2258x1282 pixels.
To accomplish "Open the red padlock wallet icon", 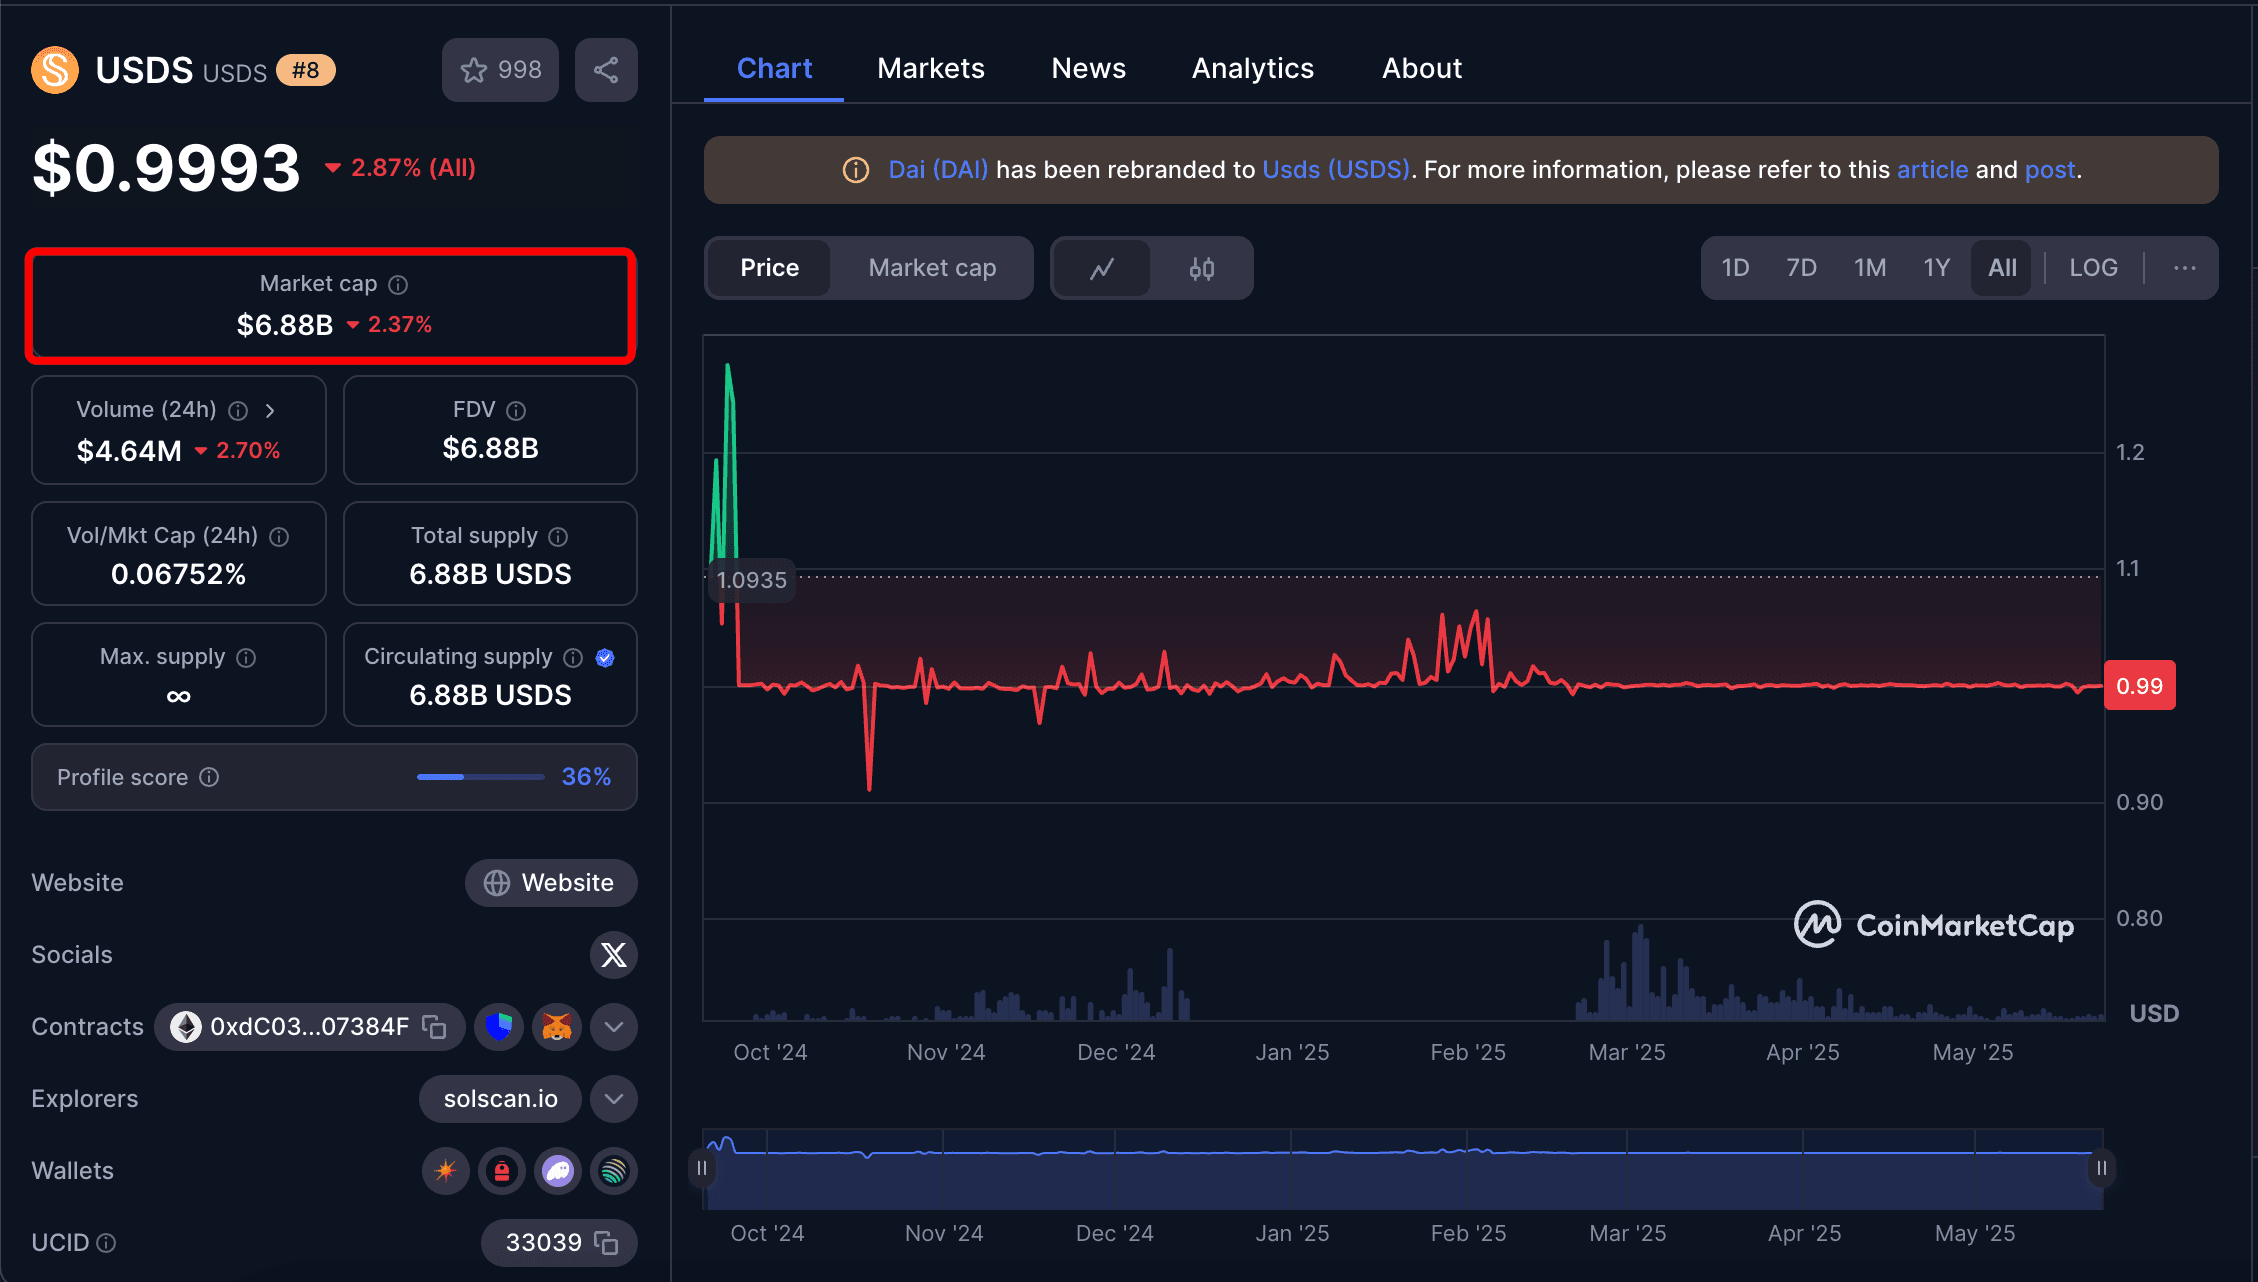I will tap(502, 1171).
